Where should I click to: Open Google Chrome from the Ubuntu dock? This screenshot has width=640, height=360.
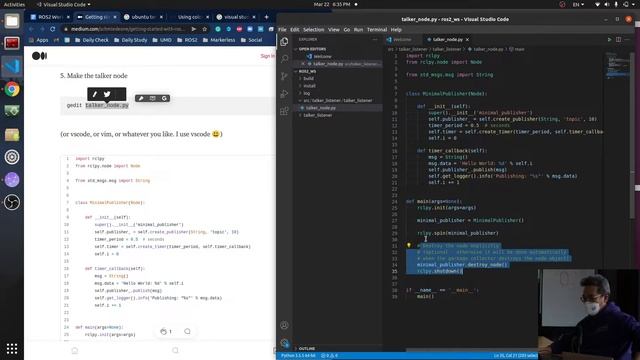tap(12, 89)
